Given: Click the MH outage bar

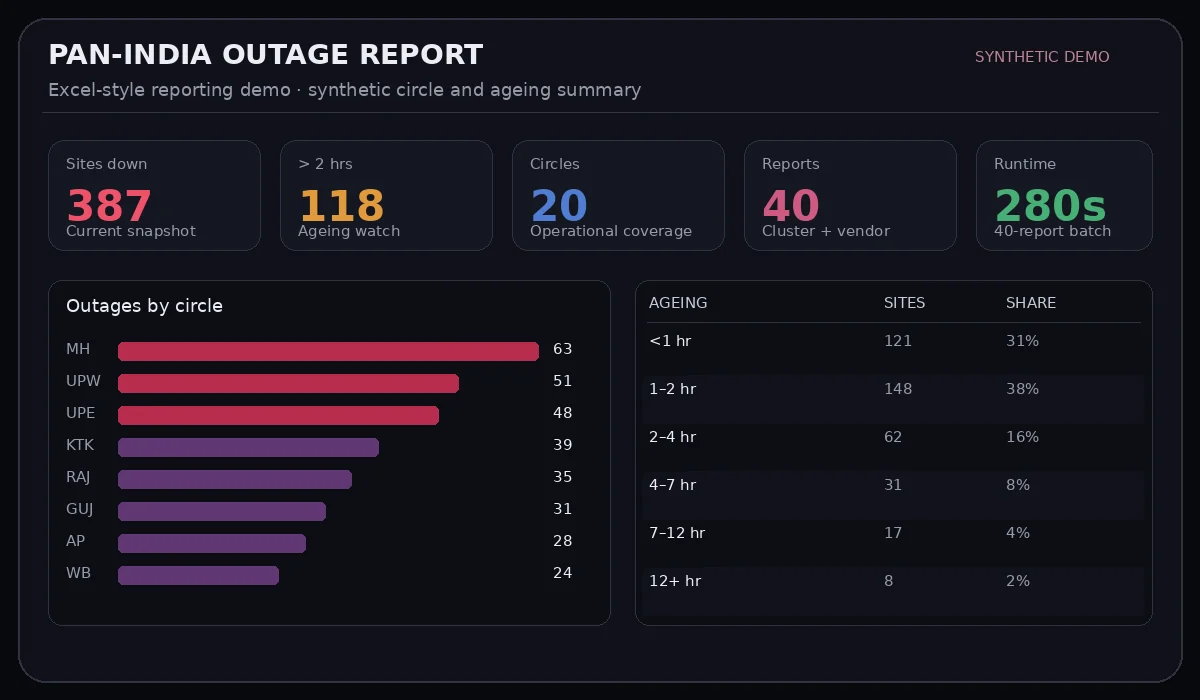Looking at the screenshot, I should [328, 351].
